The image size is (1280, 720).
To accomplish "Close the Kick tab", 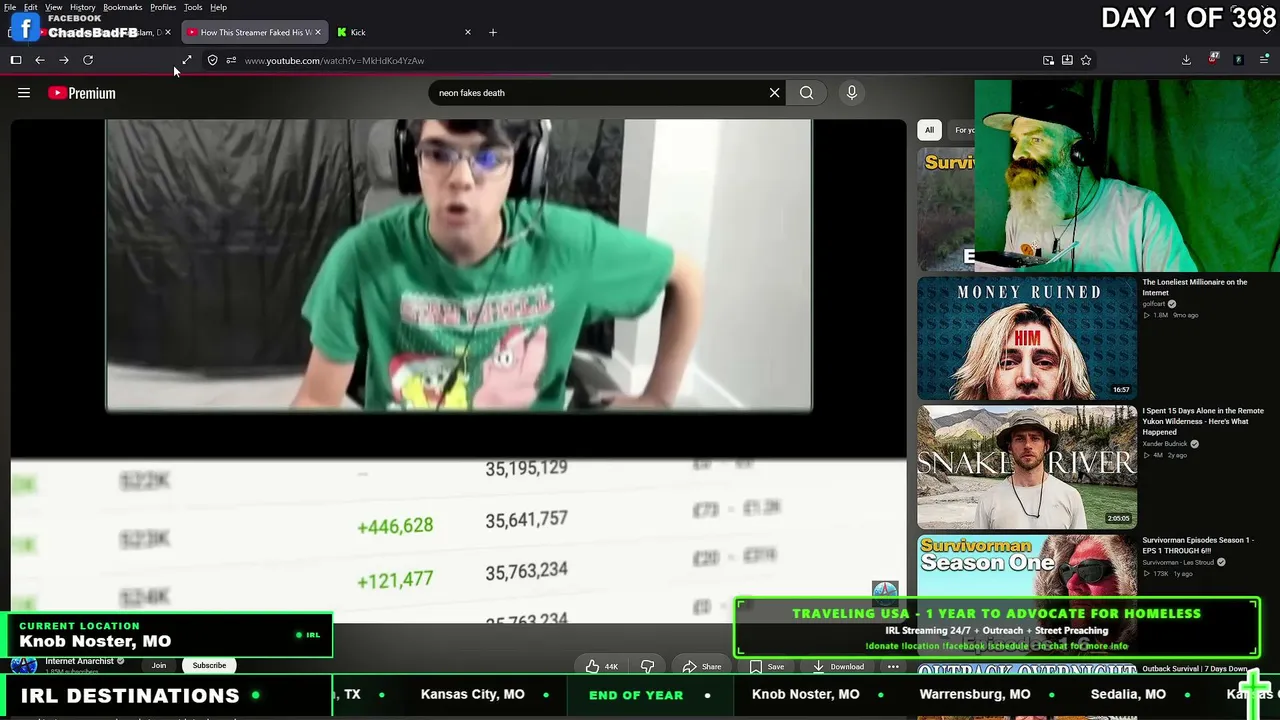I will 467,32.
